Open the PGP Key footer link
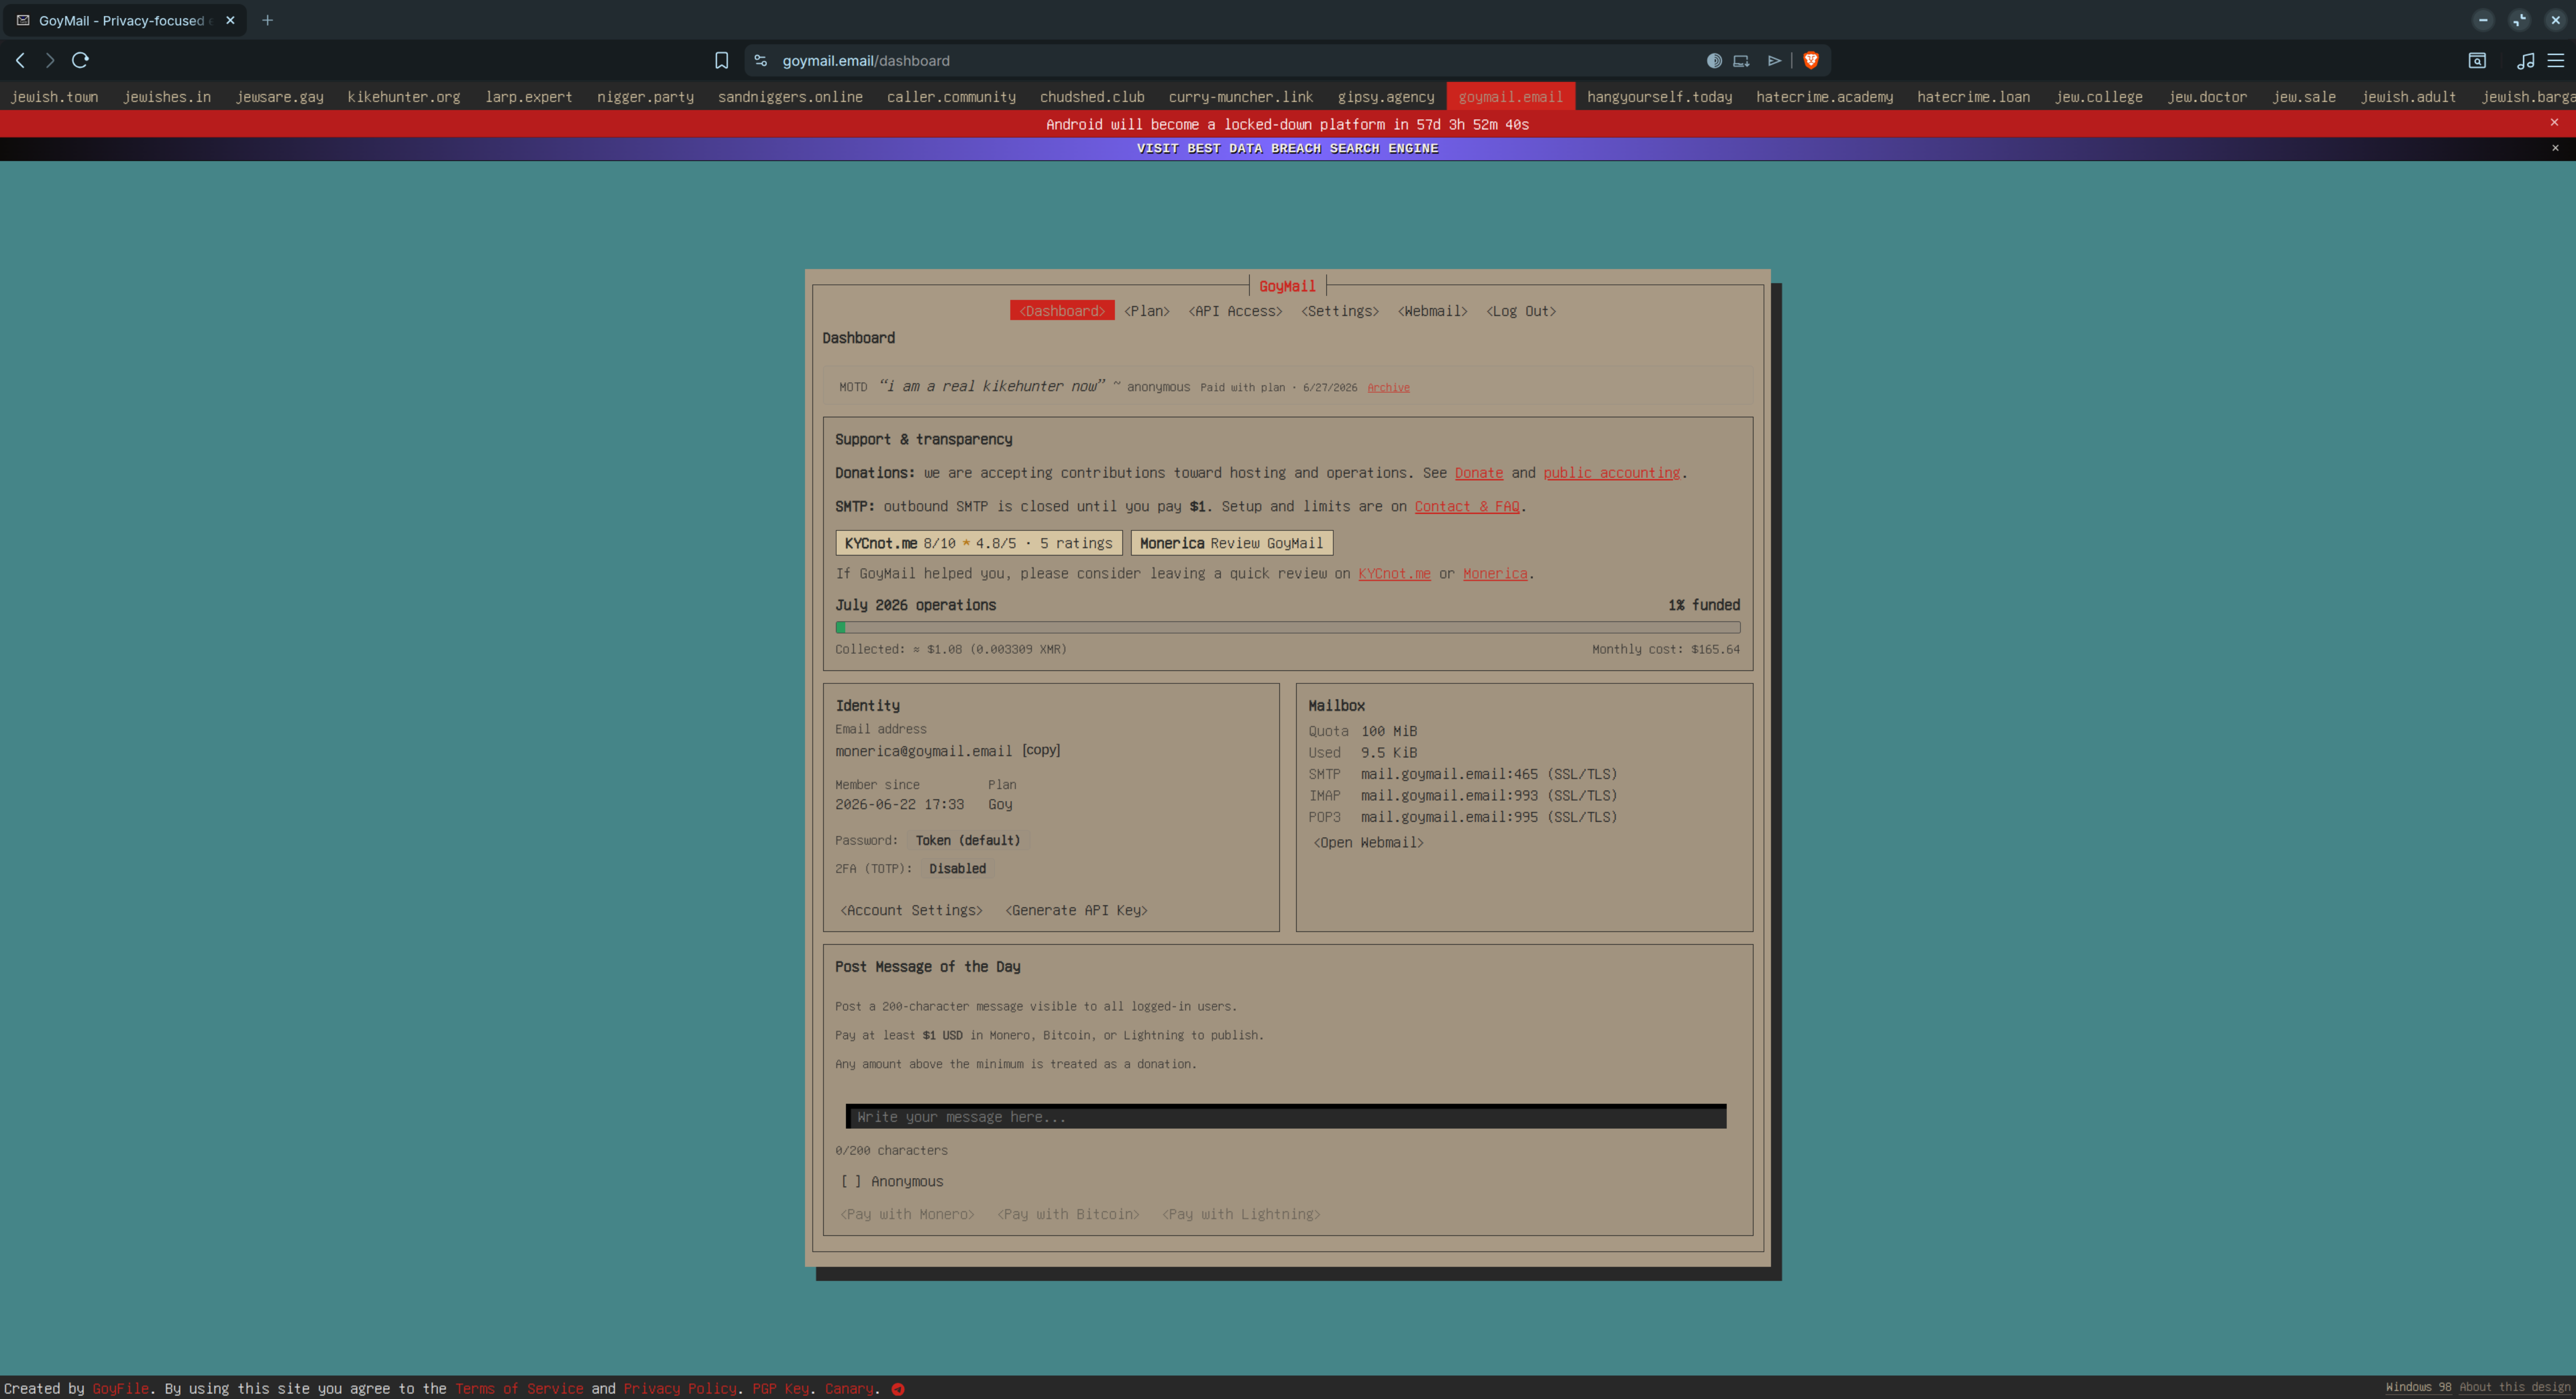This screenshot has height=1399, width=2576. [780, 1389]
